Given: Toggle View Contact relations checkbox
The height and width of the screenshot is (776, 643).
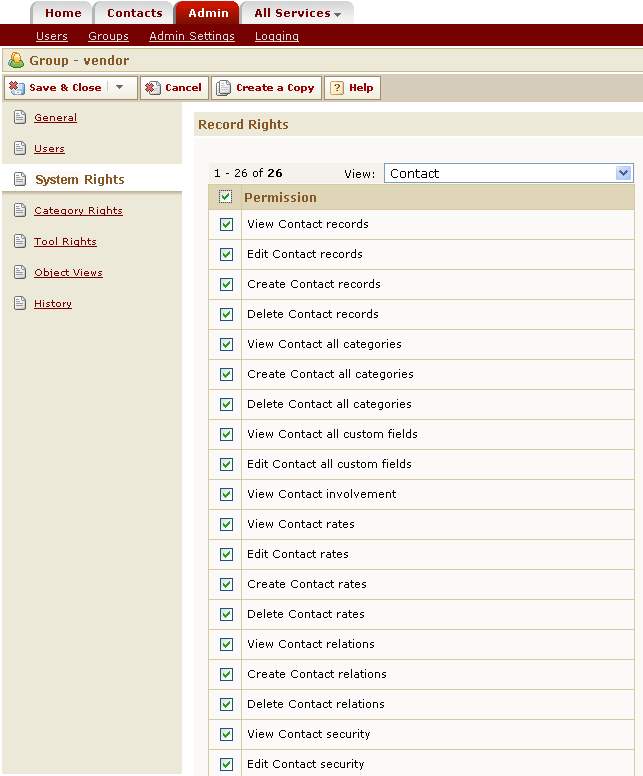Looking at the screenshot, I should (x=226, y=644).
